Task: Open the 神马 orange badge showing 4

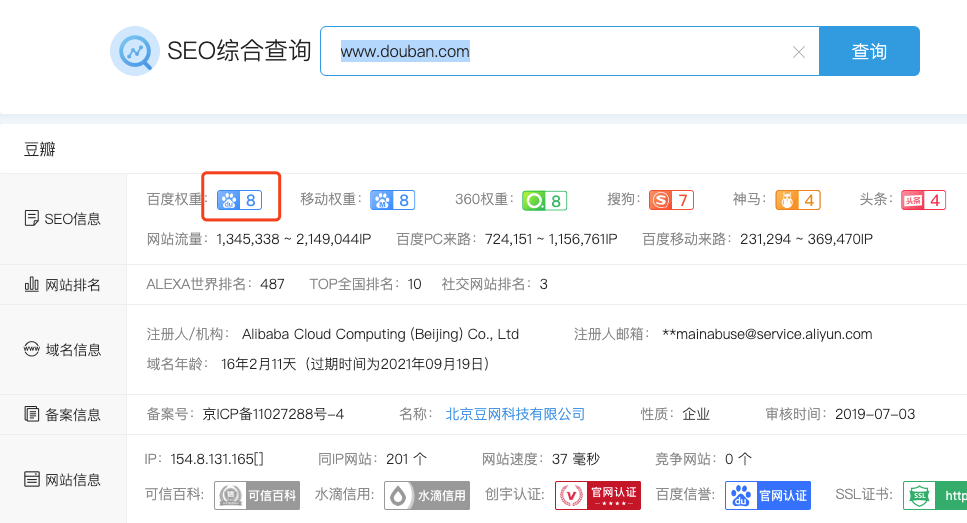Action: click(798, 200)
